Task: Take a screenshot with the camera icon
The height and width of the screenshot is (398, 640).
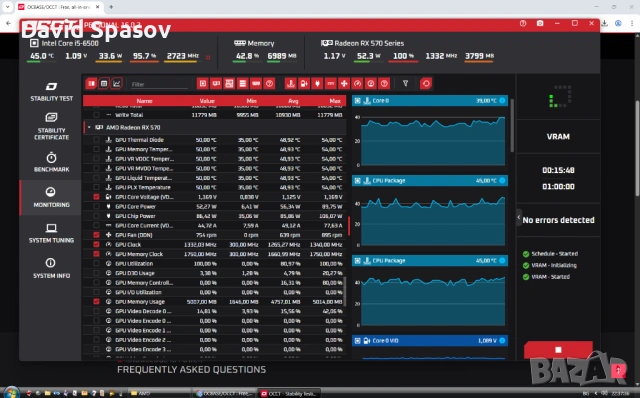Action: 540,24
